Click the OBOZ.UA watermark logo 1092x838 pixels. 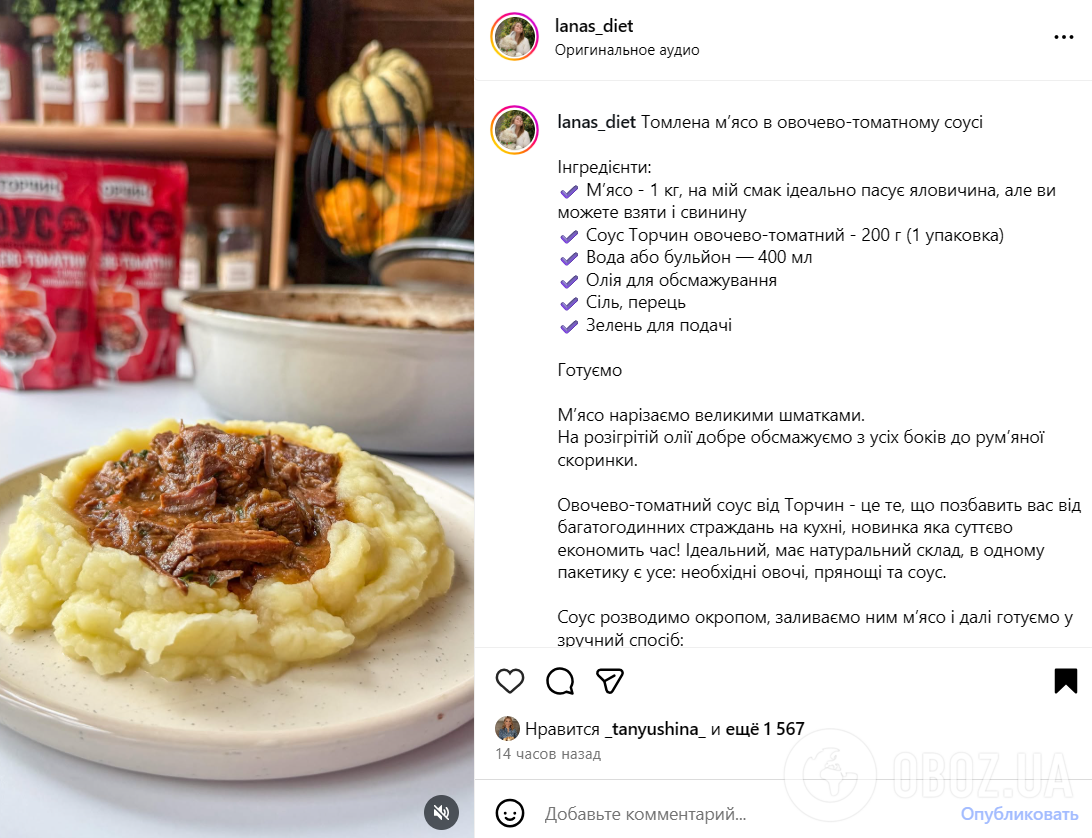click(930, 774)
